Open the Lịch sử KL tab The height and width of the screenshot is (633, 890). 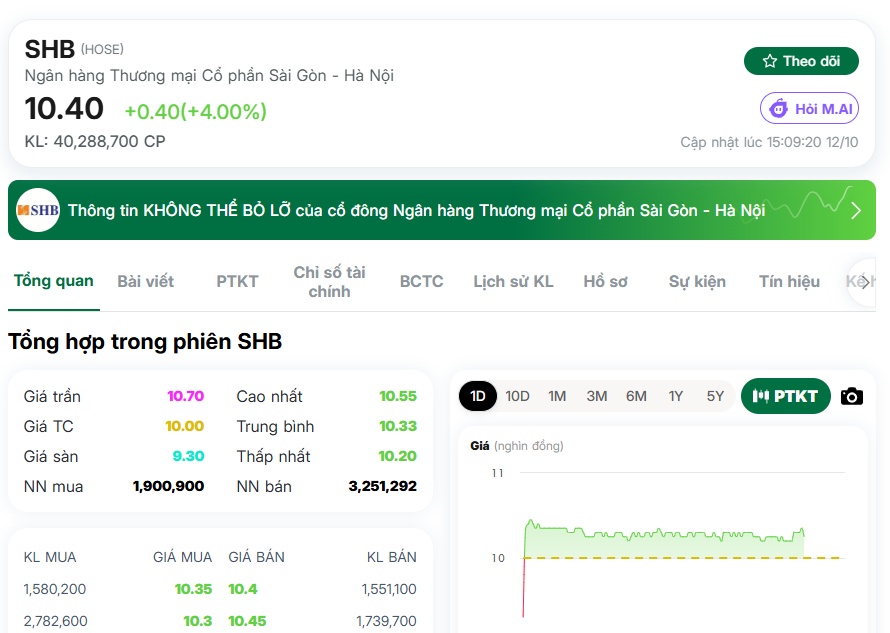[x=514, y=282]
